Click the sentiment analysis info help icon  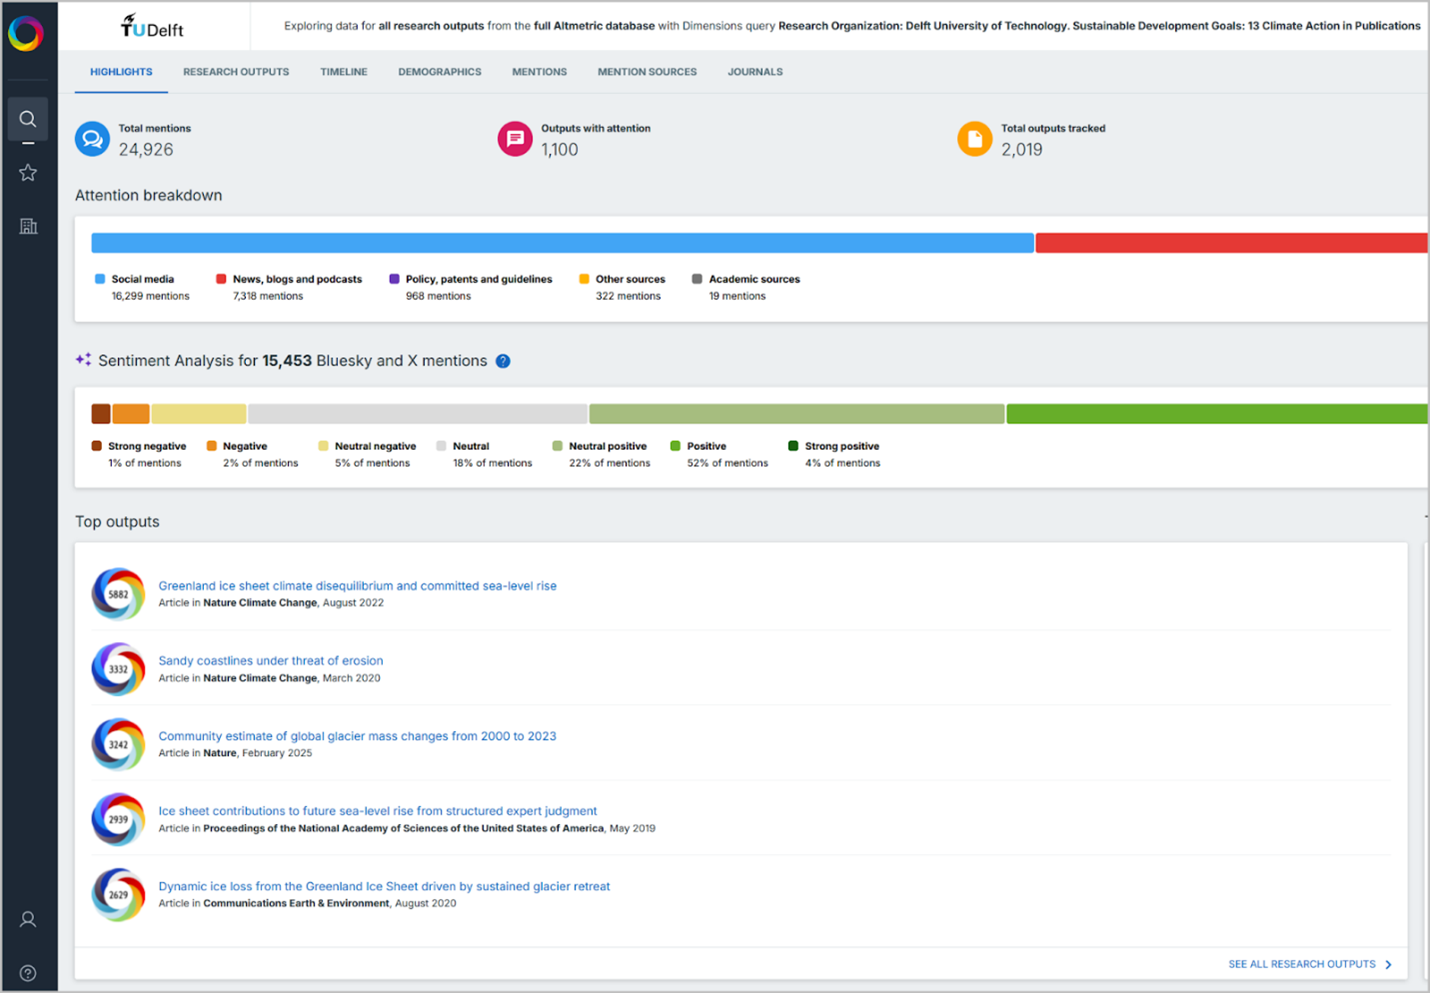[503, 361]
